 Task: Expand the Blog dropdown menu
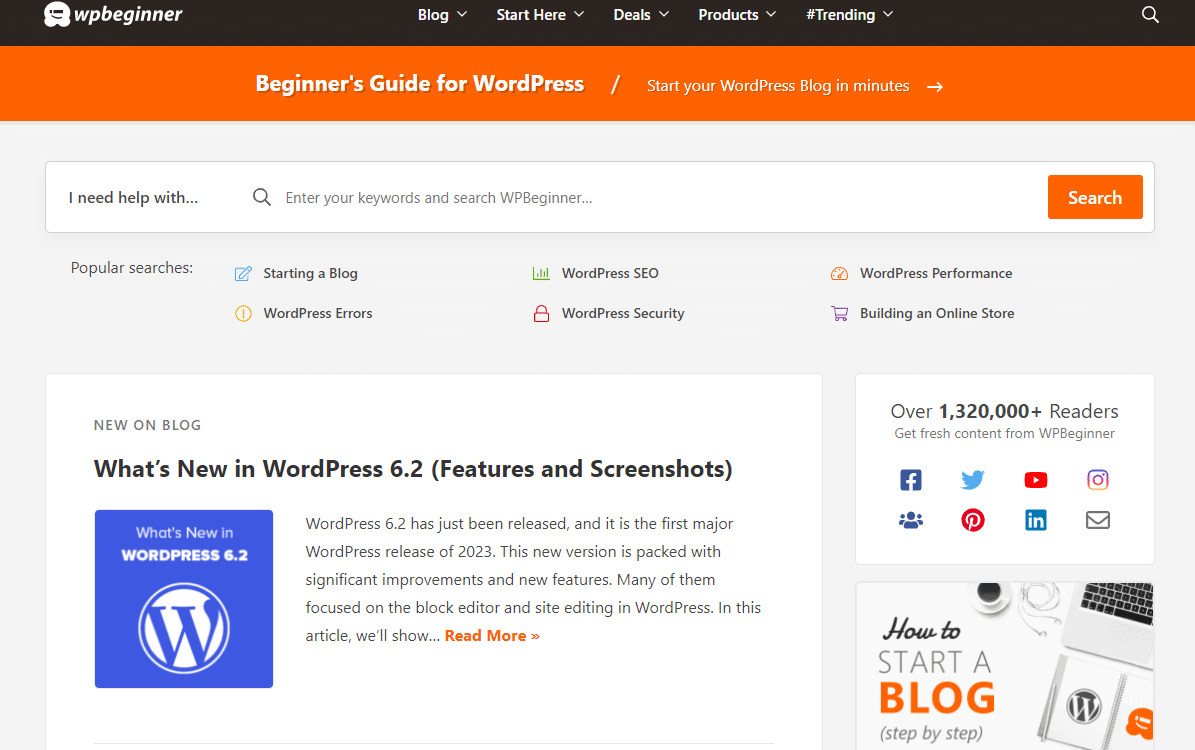coord(442,15)
